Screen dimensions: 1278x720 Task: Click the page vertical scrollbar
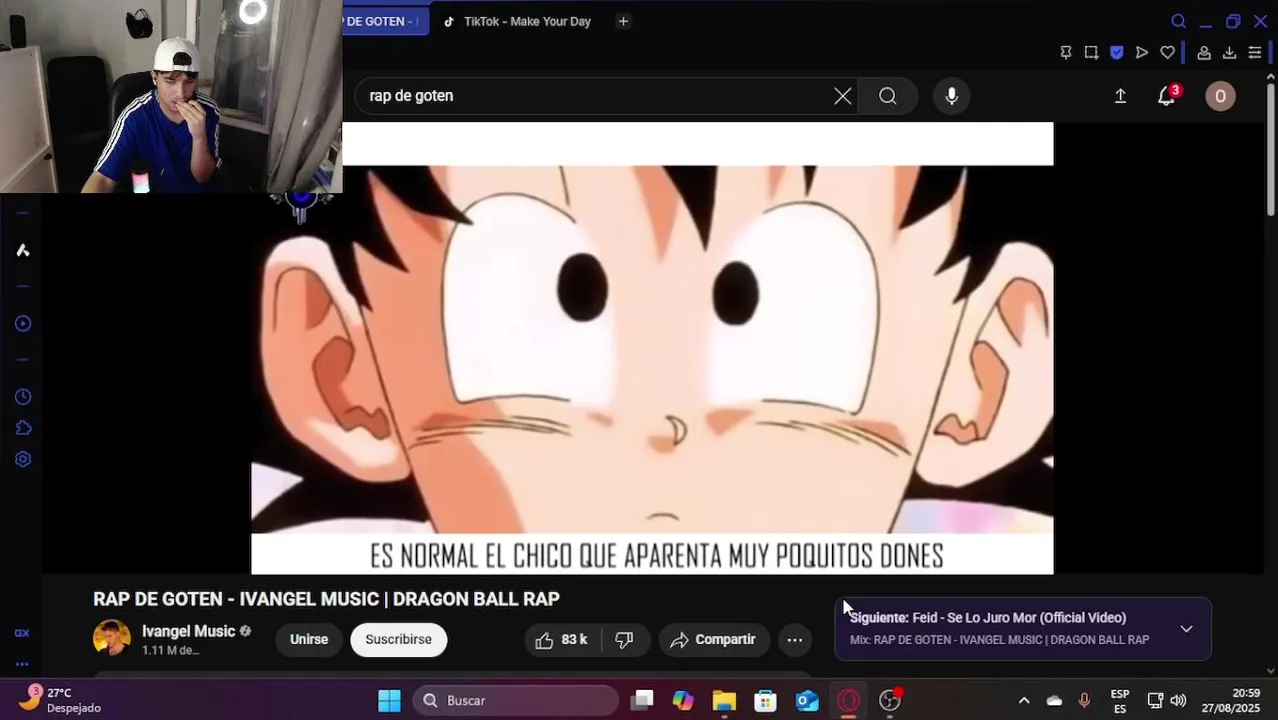point(1271,150)
